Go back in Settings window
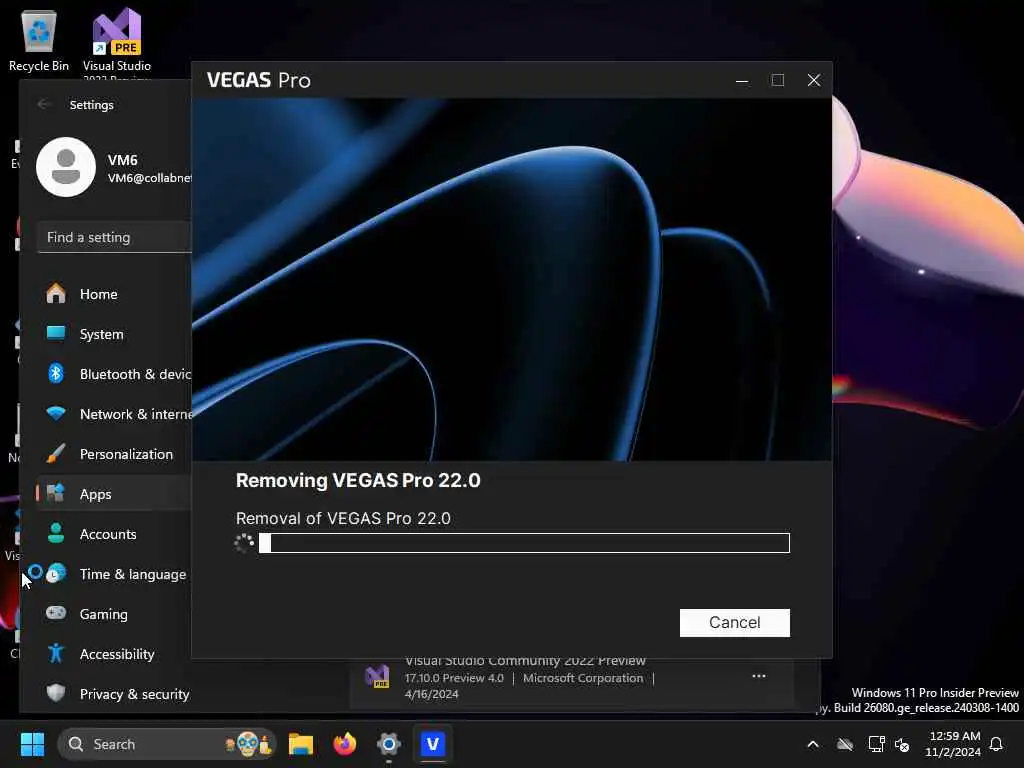 point(44,104)
